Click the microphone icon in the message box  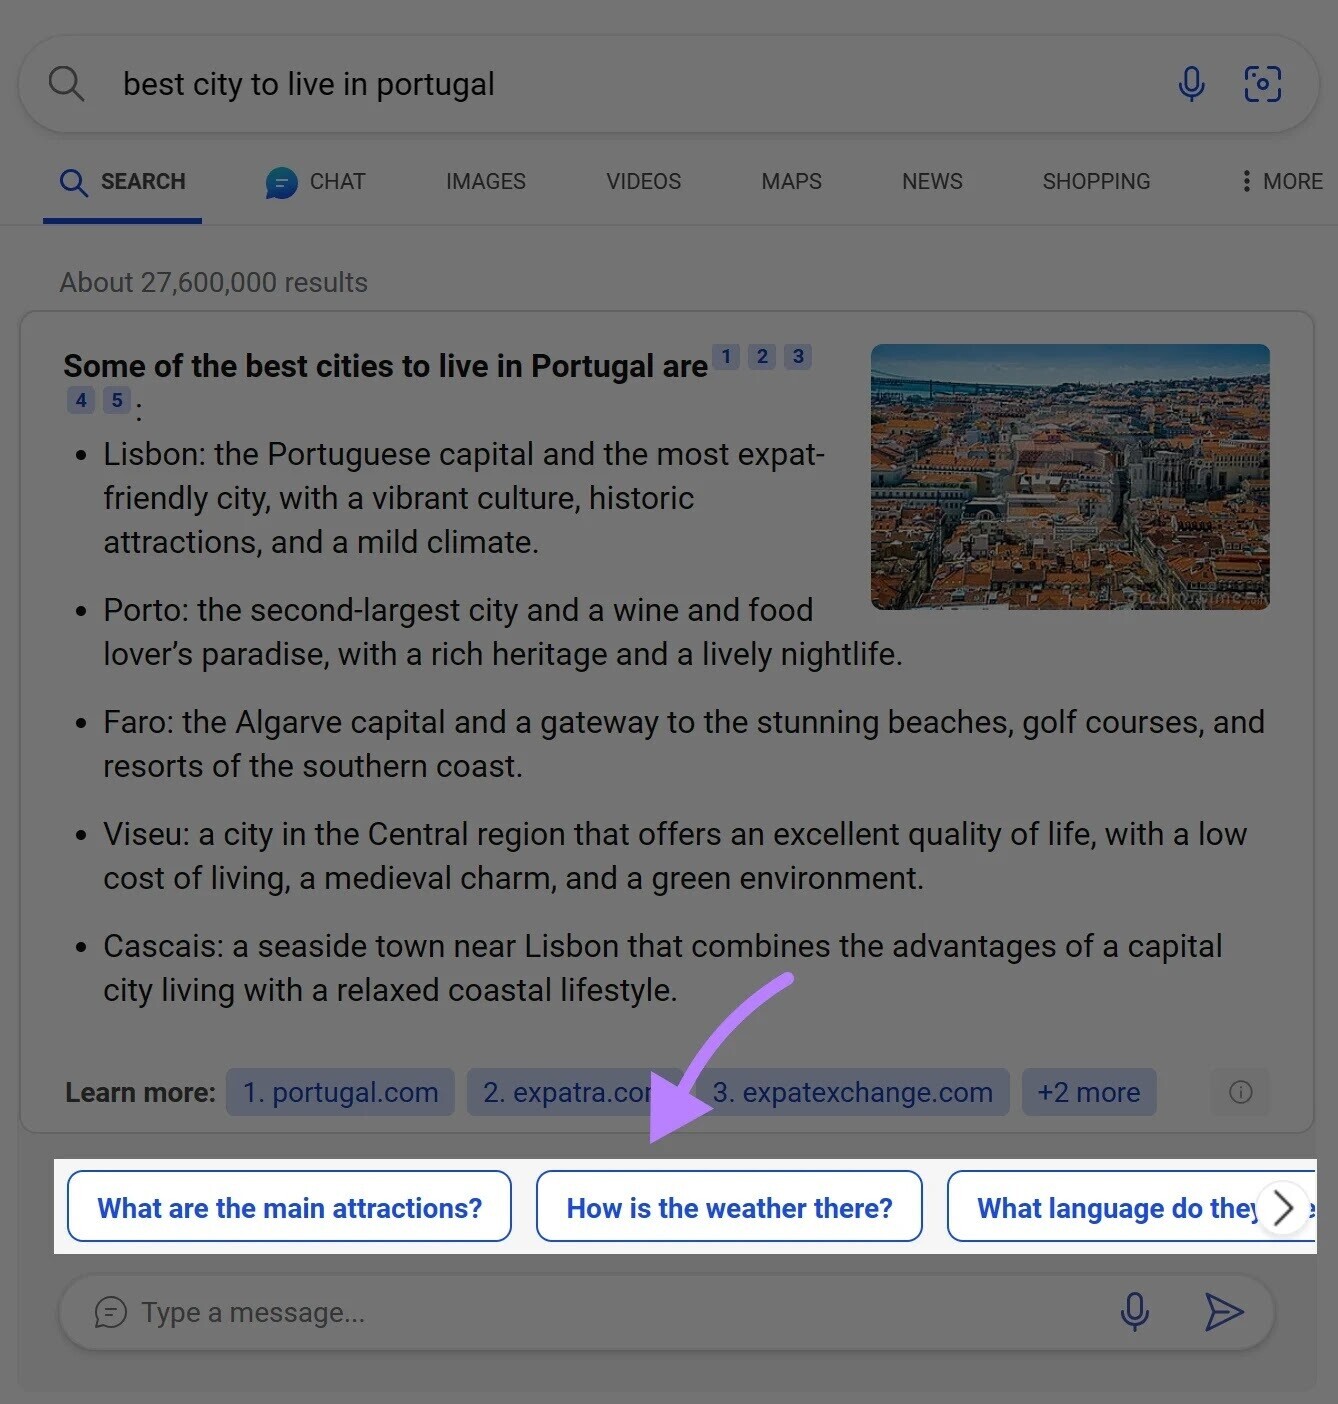[1135, 1312]
